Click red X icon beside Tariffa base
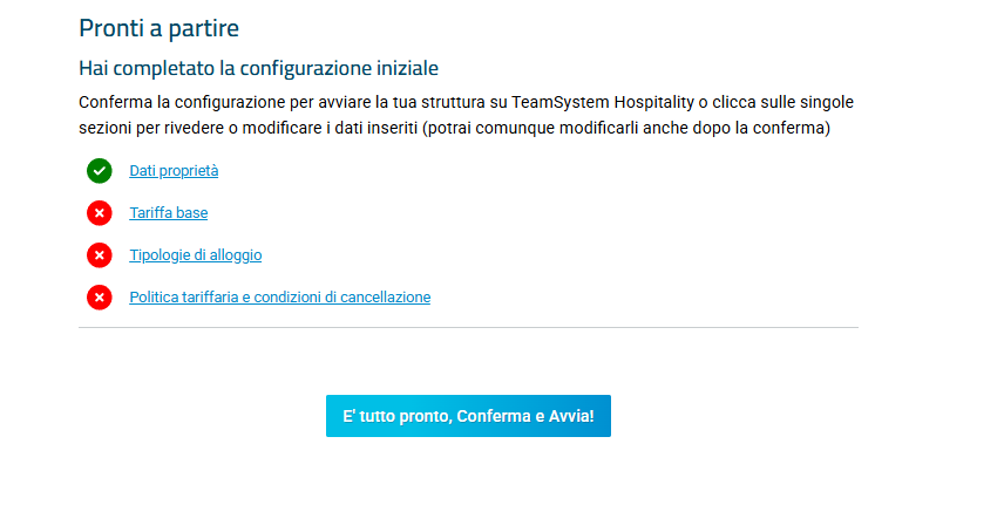 [99, 213]
